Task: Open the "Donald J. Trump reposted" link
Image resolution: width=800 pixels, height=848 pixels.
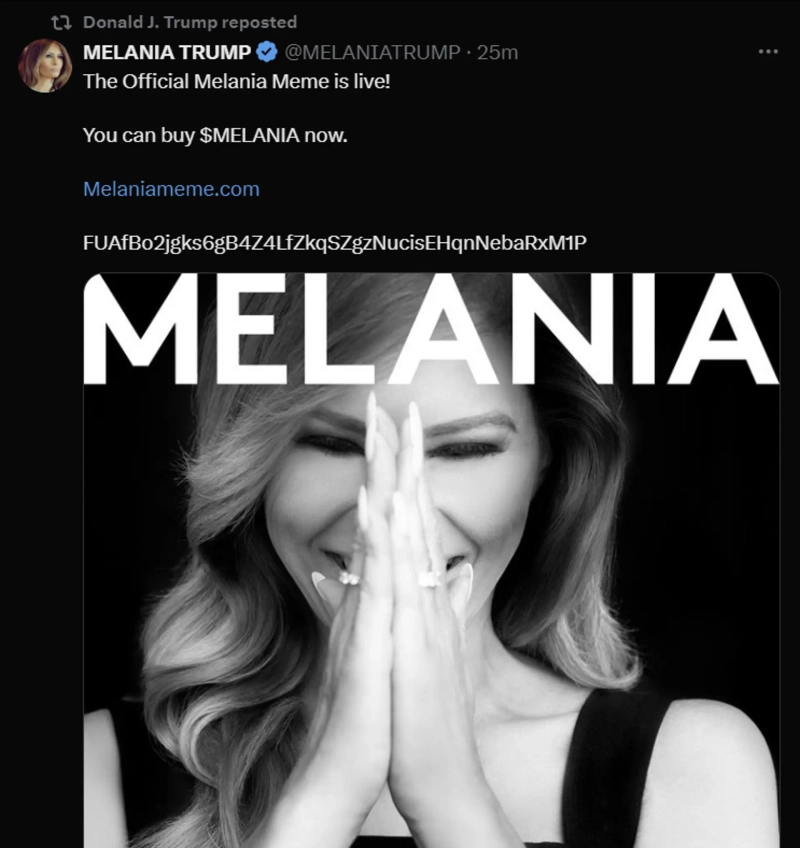Action: [x=189, y=22]
